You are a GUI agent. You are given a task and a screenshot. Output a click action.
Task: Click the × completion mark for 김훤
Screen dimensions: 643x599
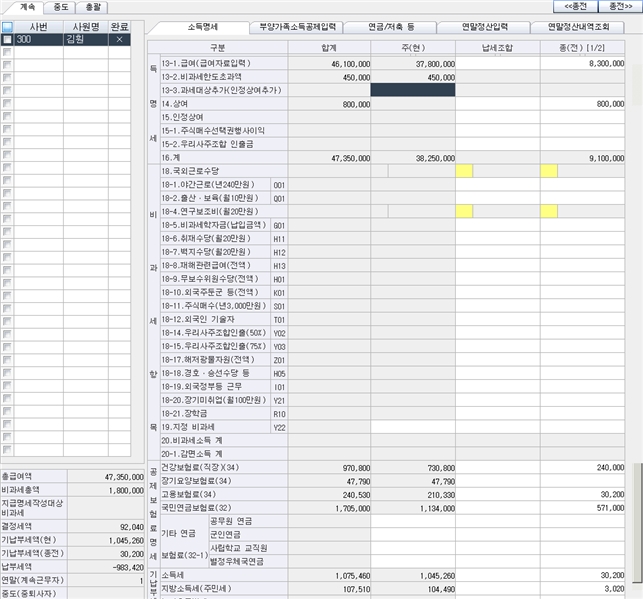point(119,40)
